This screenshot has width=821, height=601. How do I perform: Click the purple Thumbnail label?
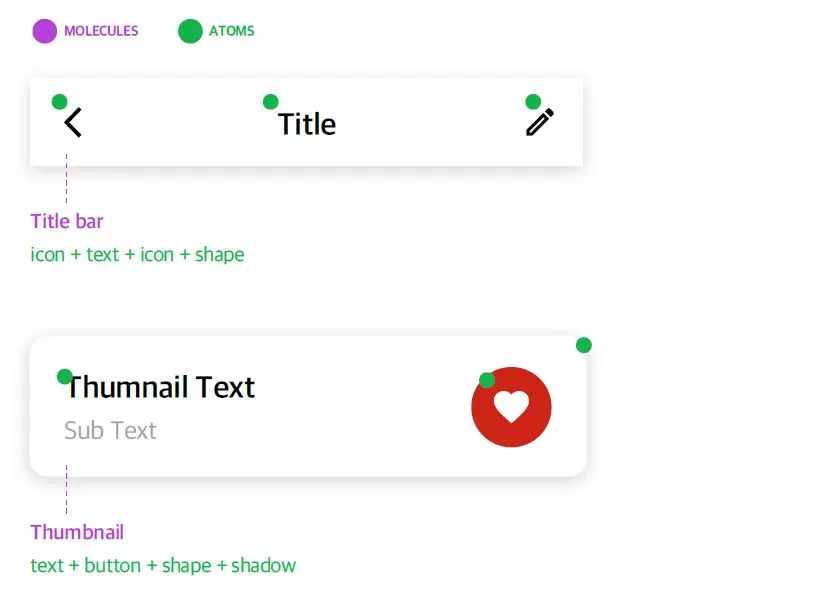77,532
